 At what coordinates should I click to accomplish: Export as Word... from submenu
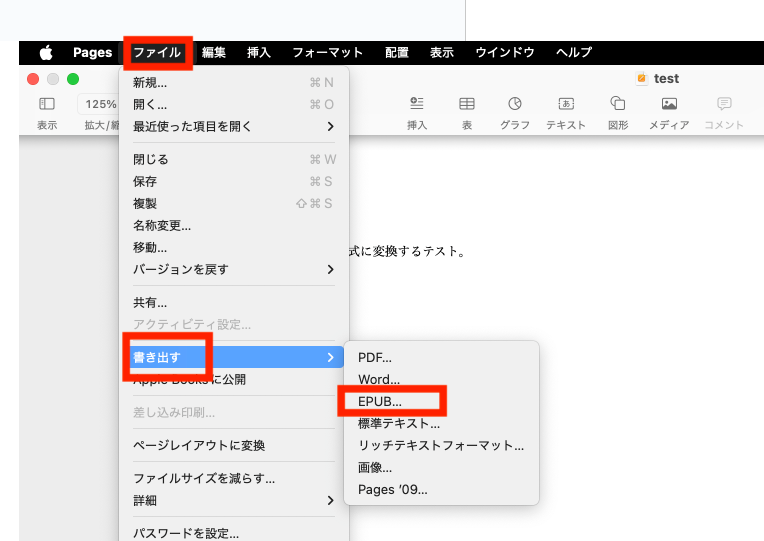click(441, 379)
